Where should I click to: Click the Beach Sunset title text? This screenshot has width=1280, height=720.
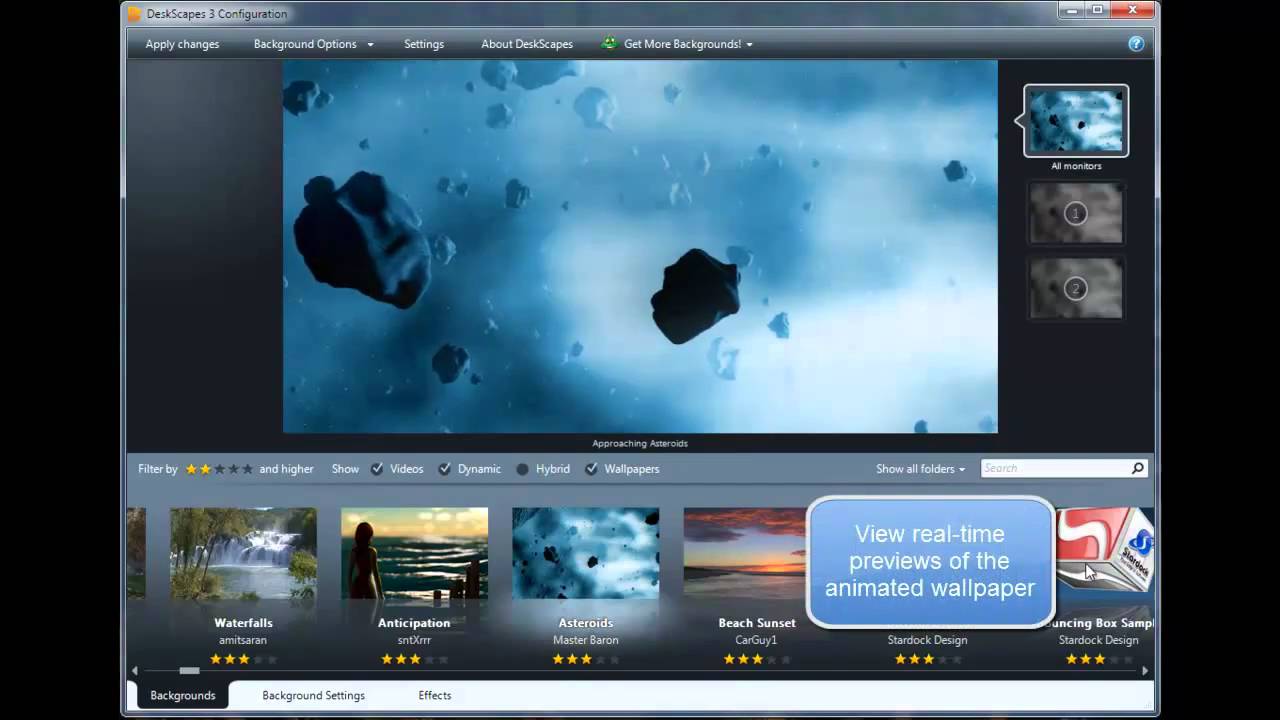757,623
